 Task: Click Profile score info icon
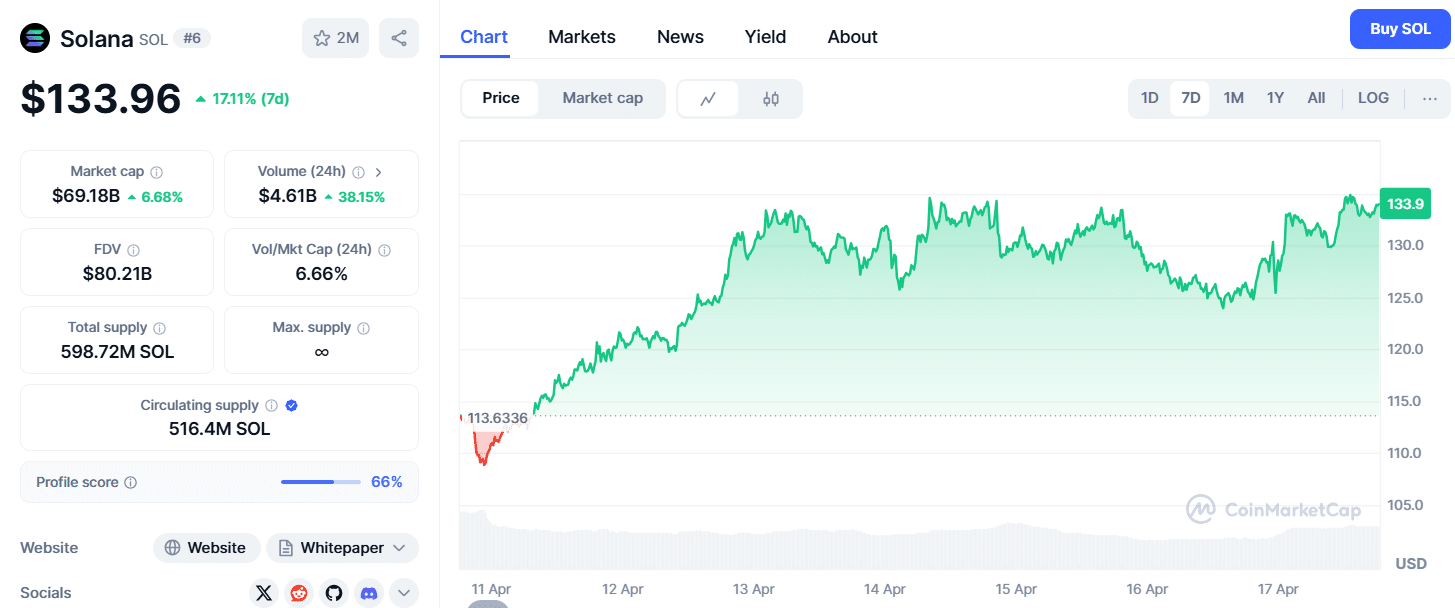point(131,483)
